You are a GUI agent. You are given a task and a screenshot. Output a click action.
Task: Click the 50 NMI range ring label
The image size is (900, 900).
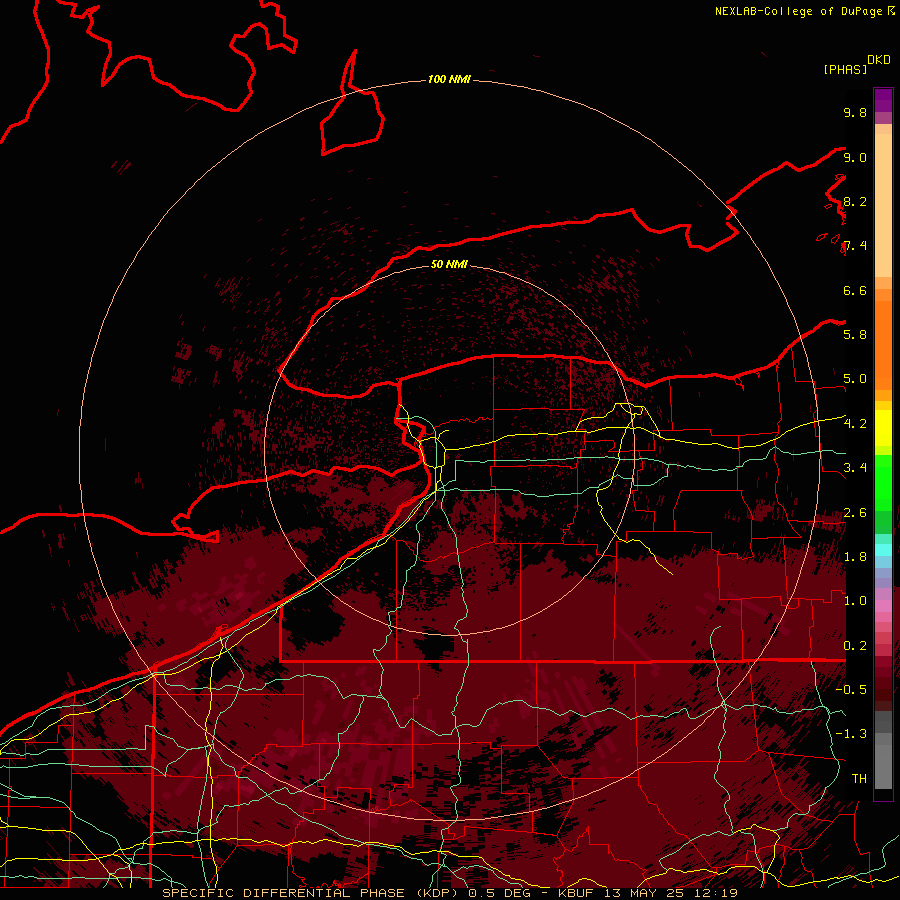[449, 264]
